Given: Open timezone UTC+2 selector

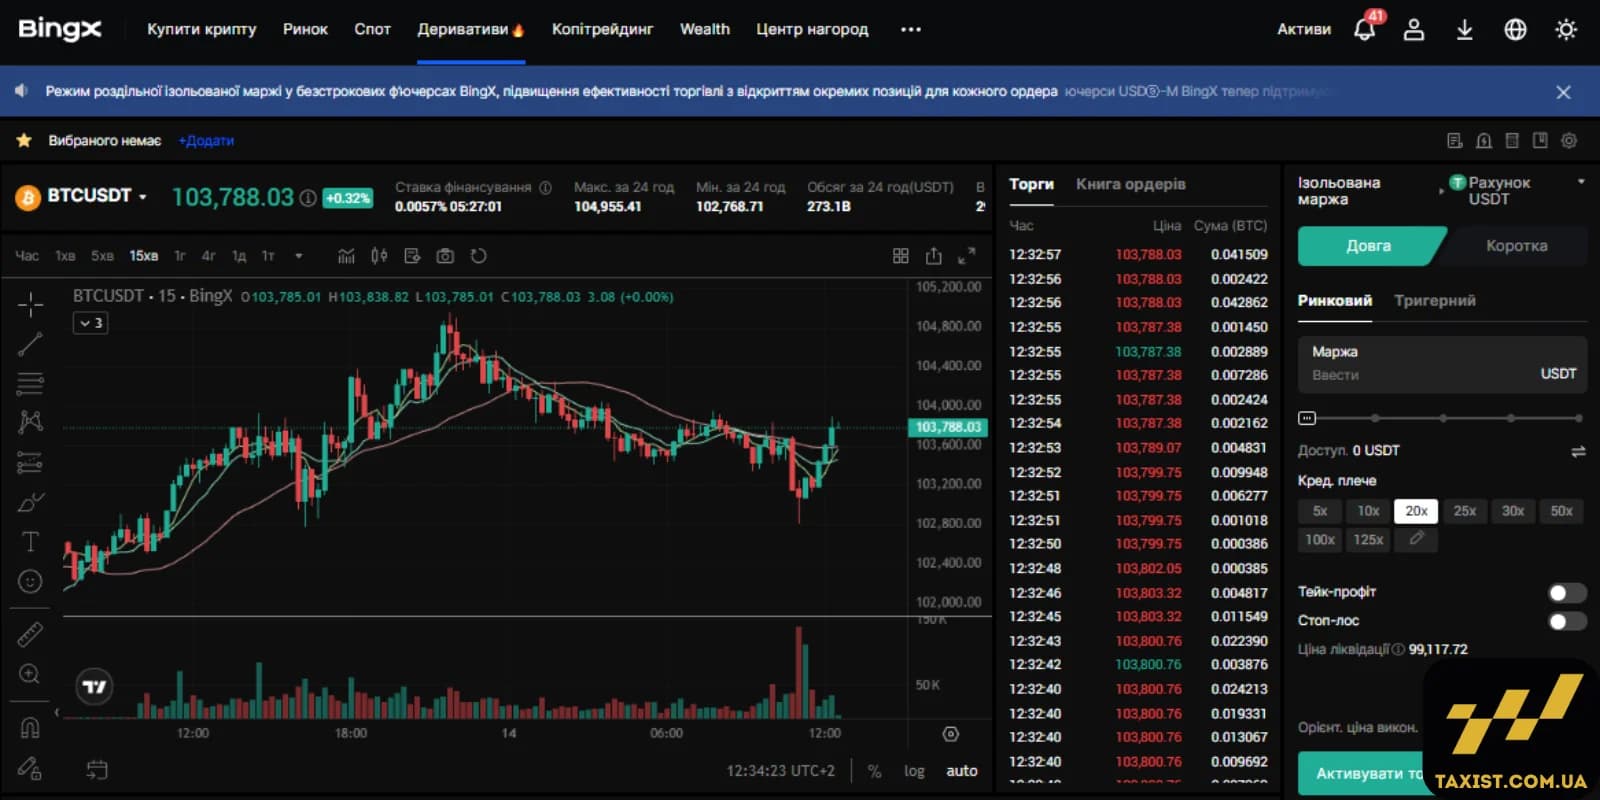Looking at the screenshot, I should click(x=780, y=771).
